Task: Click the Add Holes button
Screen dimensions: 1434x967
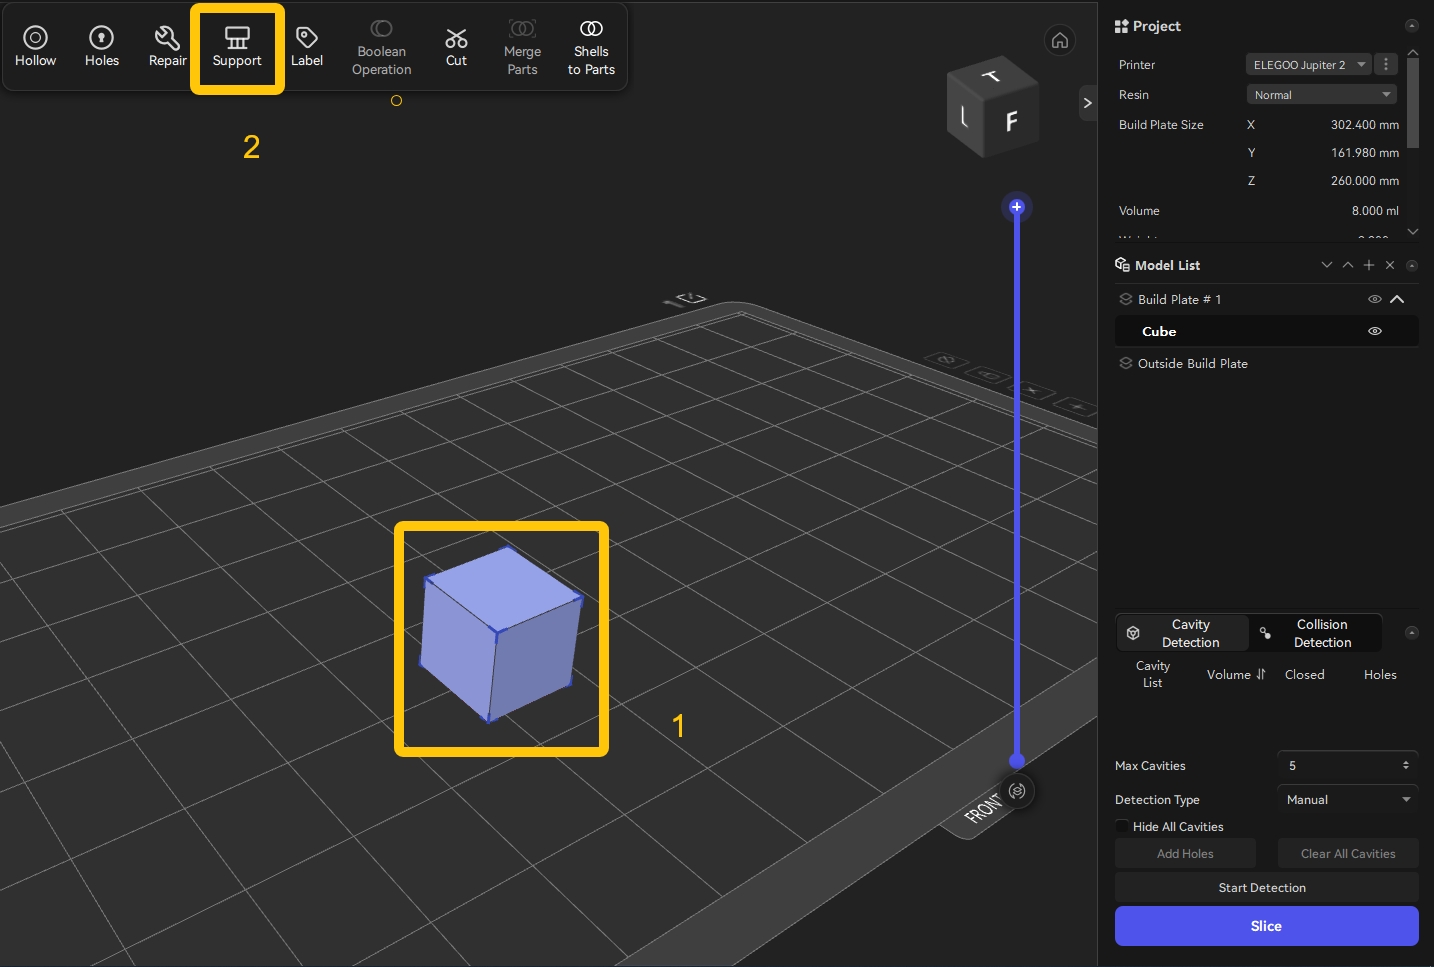Action: tap(1185, 853)
